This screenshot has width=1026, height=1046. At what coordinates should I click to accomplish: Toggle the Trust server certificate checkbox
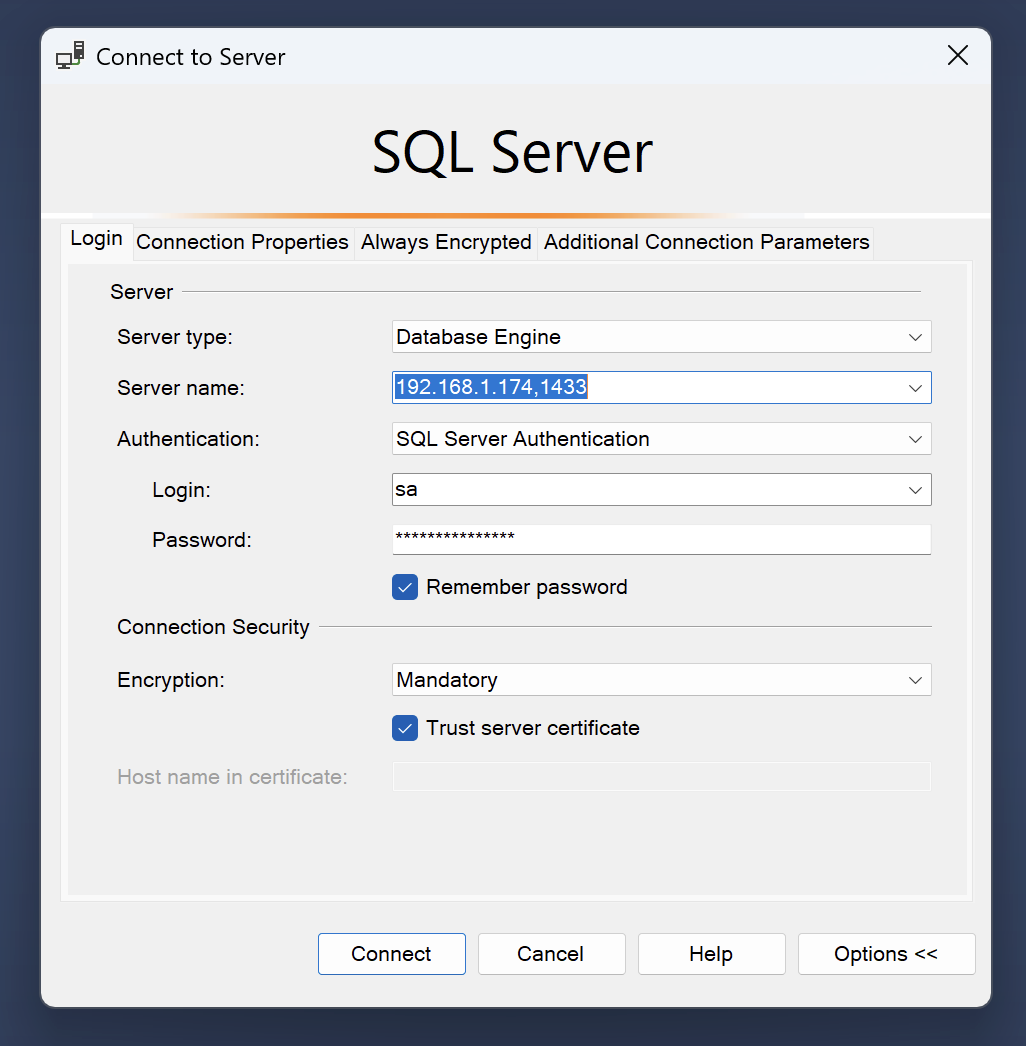[405, 728]
